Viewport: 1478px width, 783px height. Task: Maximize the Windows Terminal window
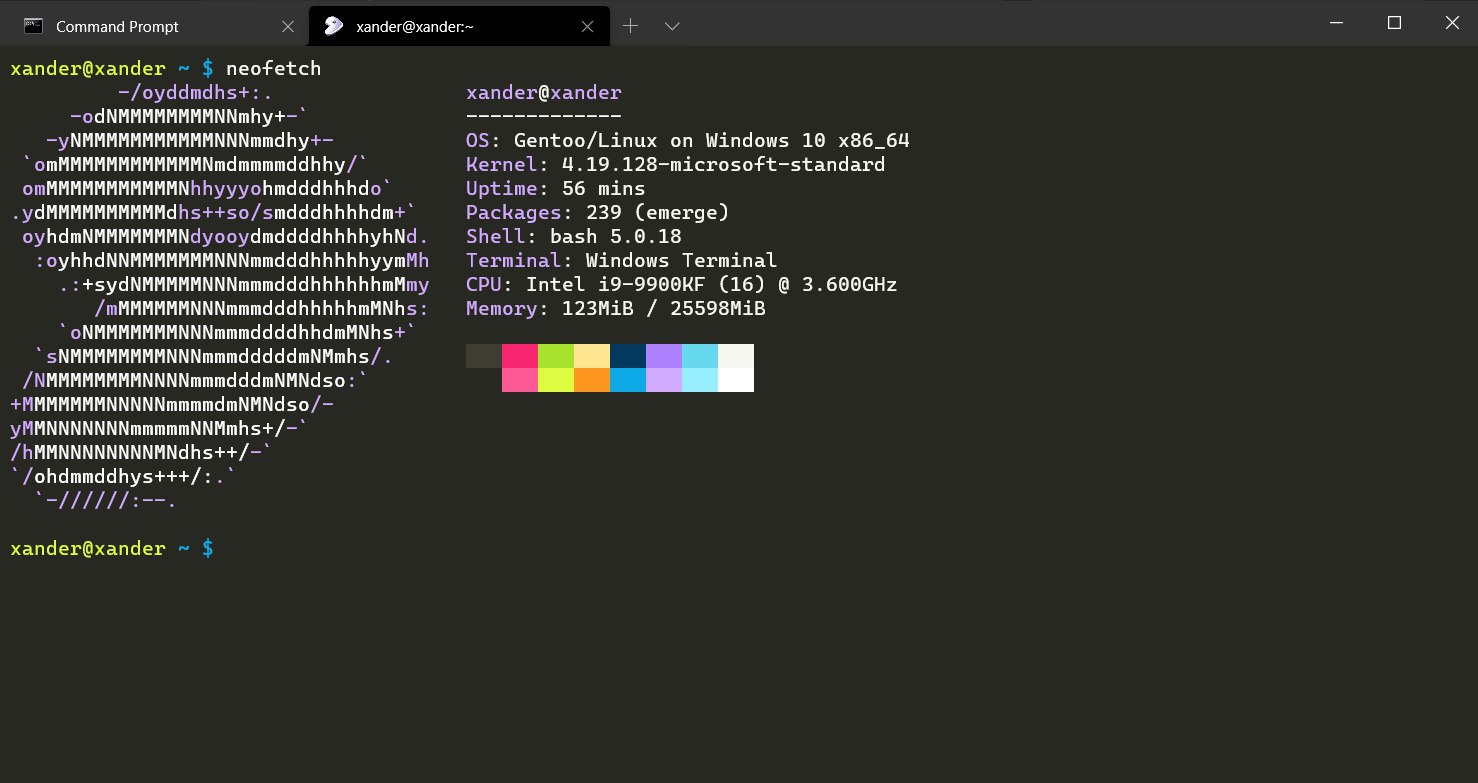tap(1394, 23)
